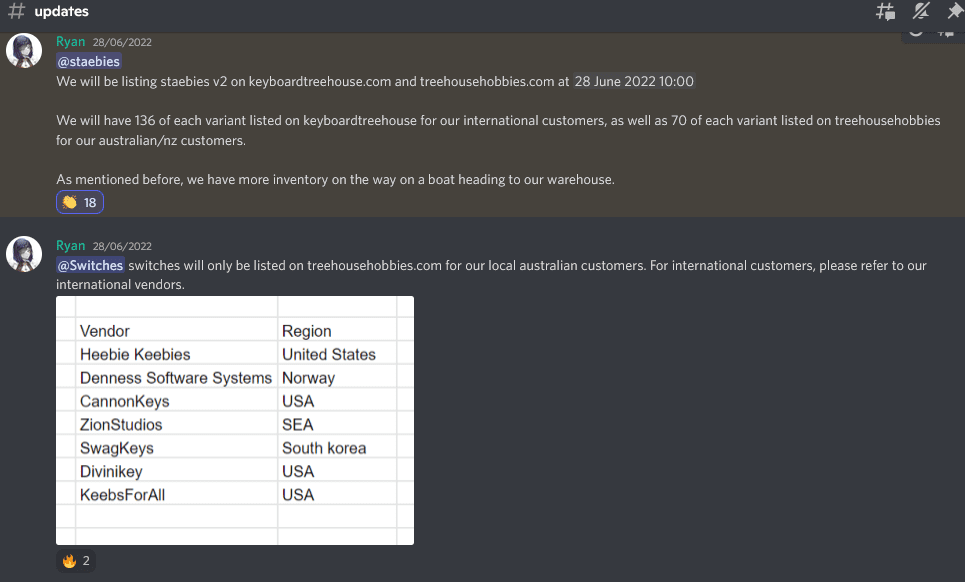Click the clapping reaction with 18 count
The image size is (965, 582).
(x=80, y=202)
